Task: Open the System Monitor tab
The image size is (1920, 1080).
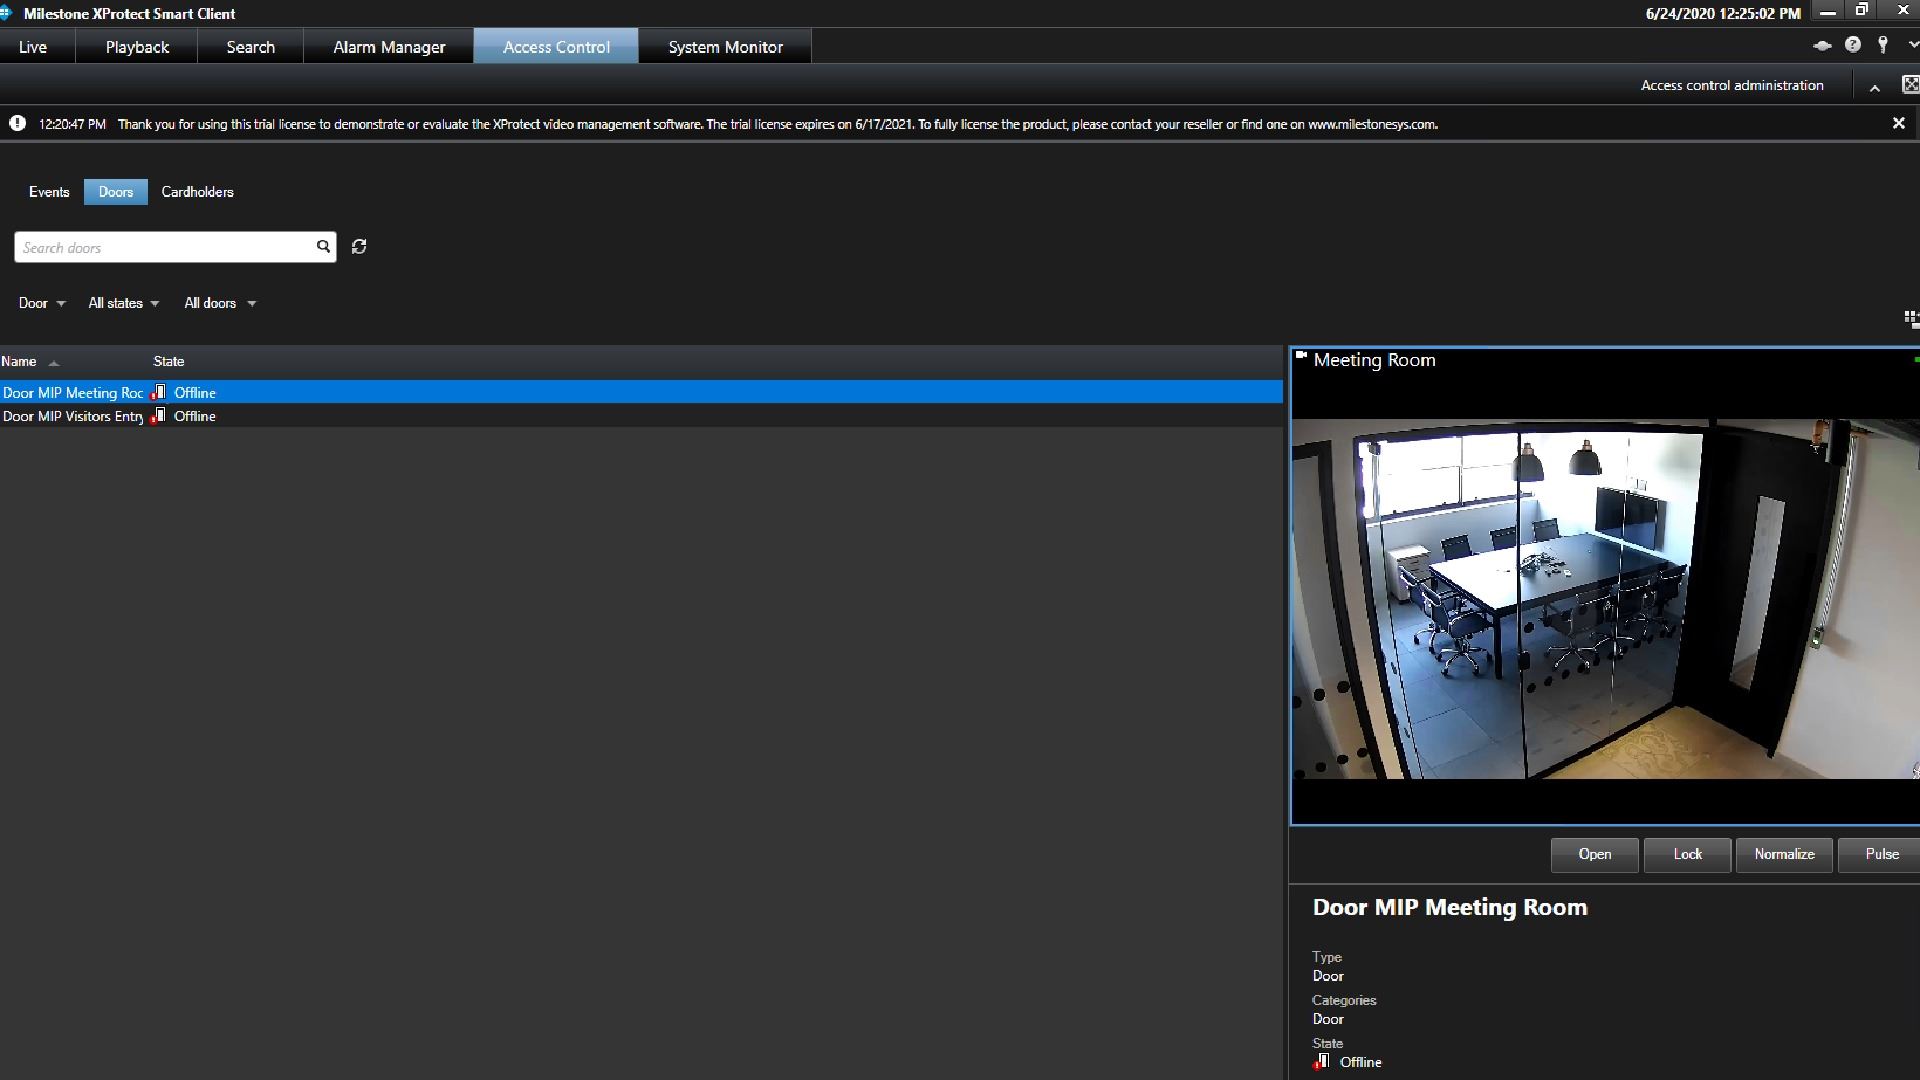Action: point(725,47)
